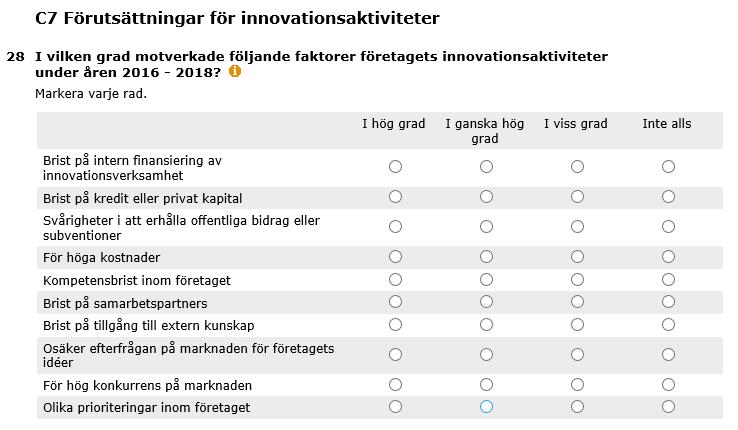This screenshot has width=738, height=430.
Task: Mark 'Inte alls' for För hög konkurrens på marknaden
Action: pos(668,385)
